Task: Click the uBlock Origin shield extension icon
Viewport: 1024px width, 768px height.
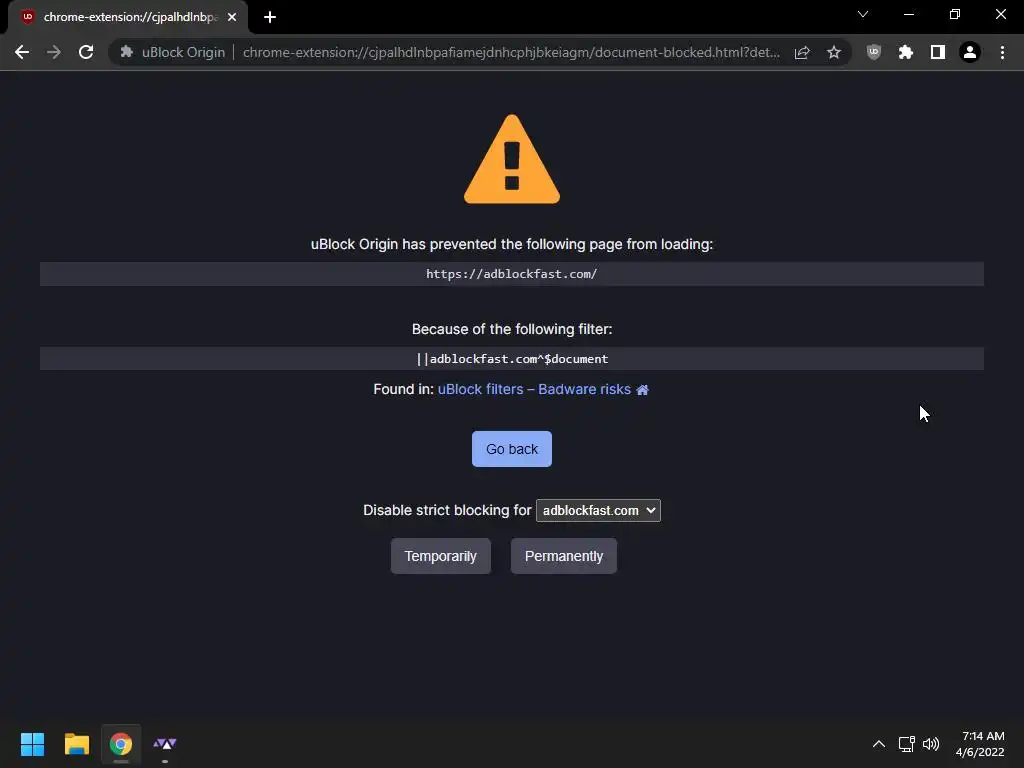Action: (x=873, y=52)
